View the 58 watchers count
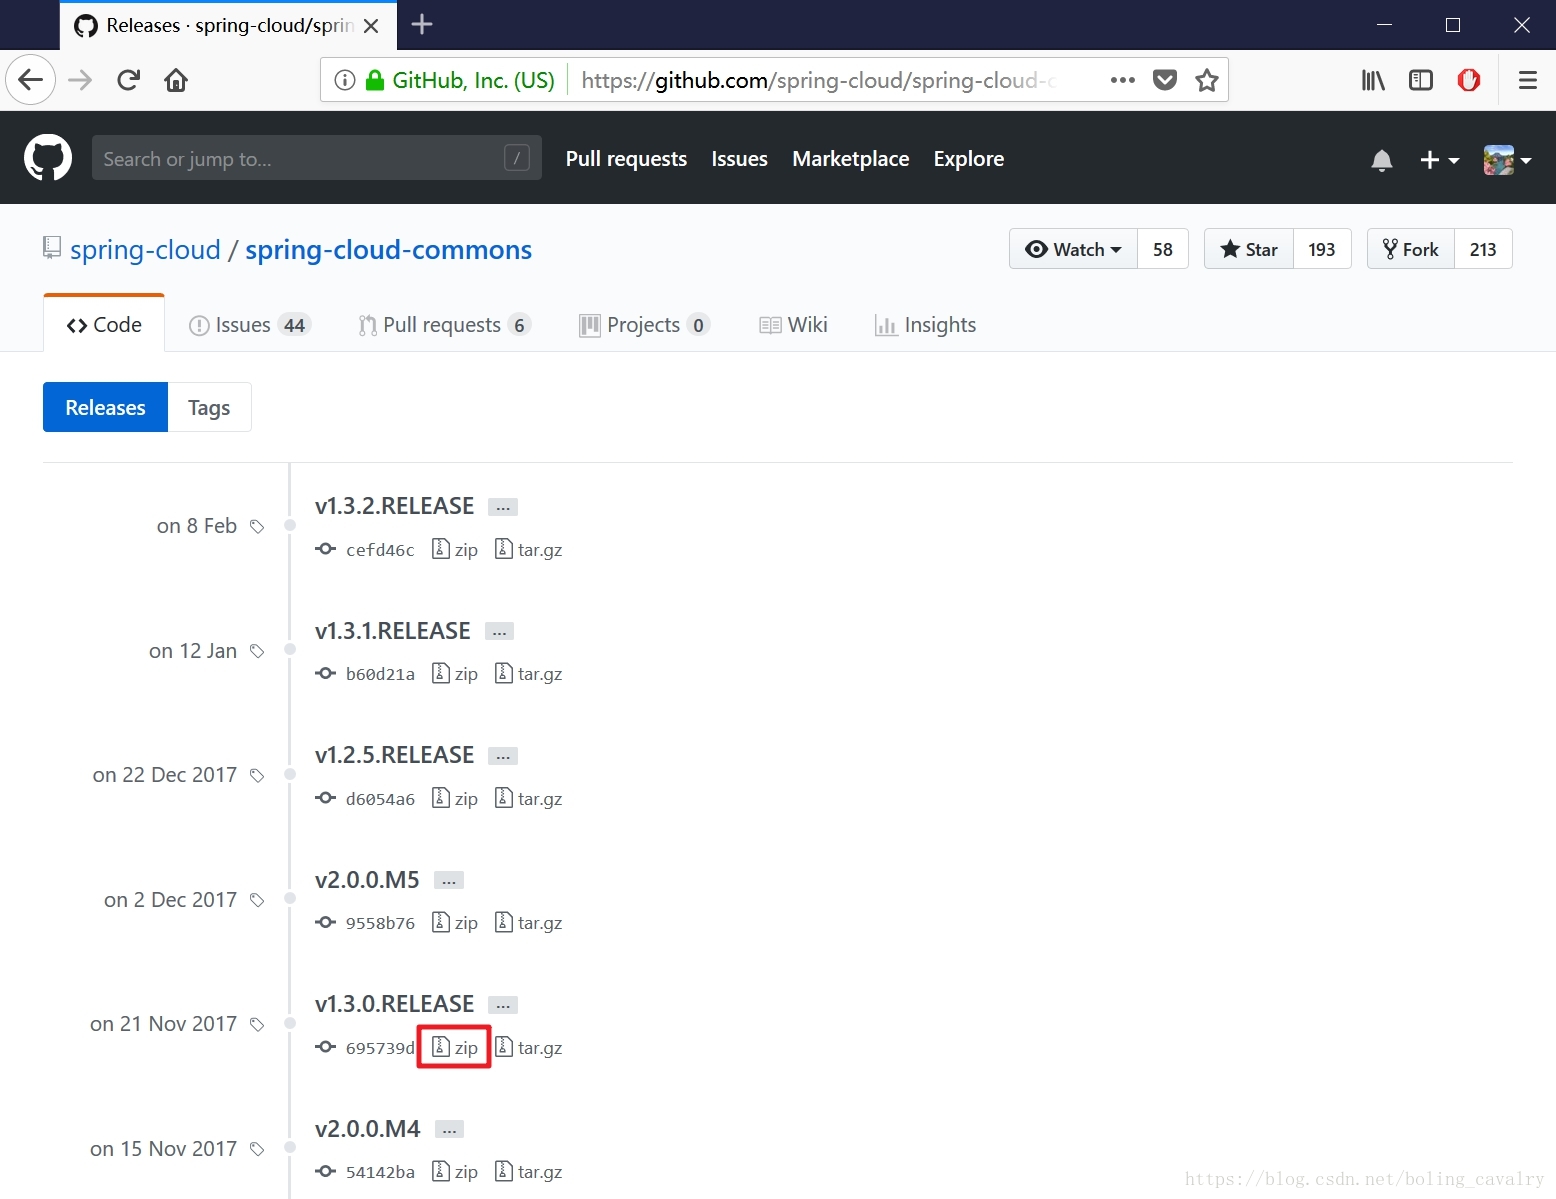This screenshot has height=1199, width=1556. click(x=1163, y=249)
